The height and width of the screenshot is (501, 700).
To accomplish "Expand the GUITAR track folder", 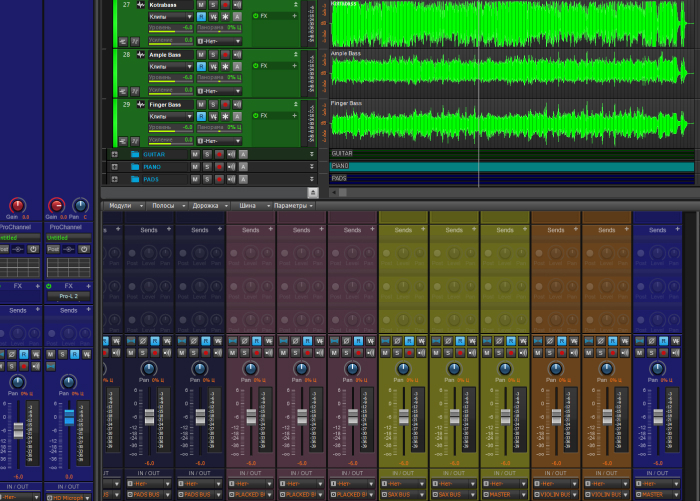I will click(114, 154).
